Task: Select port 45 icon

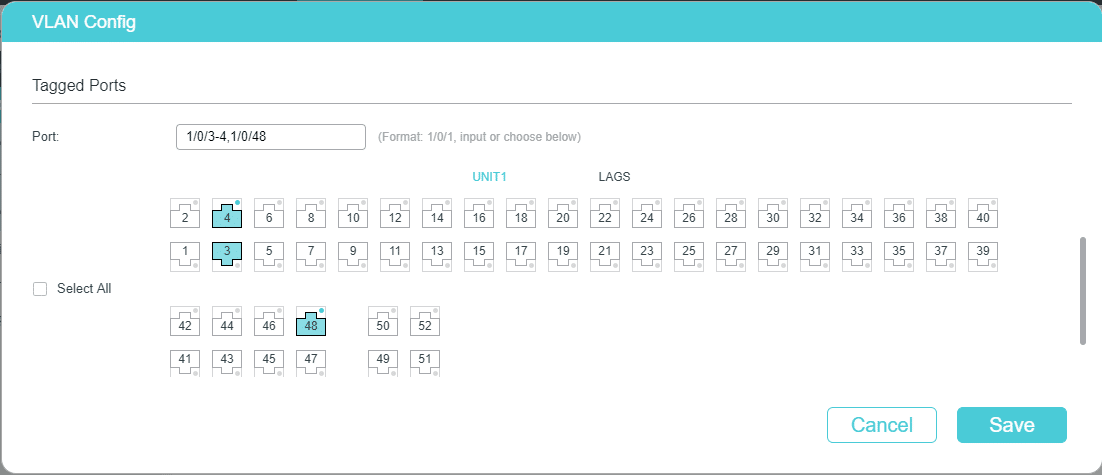Action: 269,360
